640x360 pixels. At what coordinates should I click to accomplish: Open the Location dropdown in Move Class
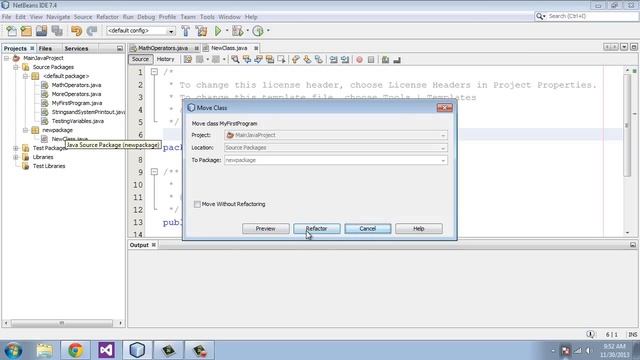click(x=443, y=148)
